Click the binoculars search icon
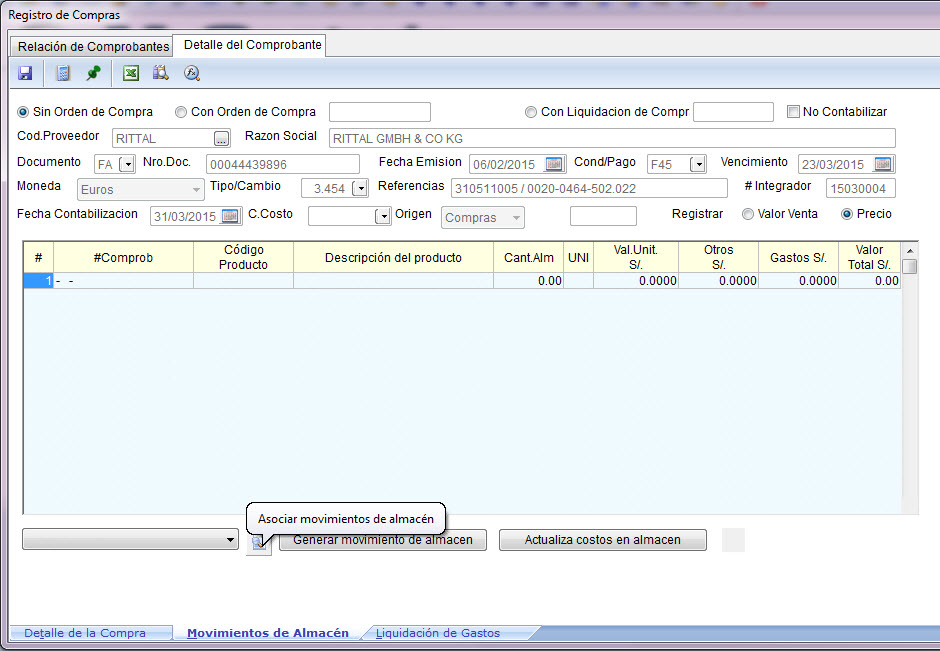This screenshot has width=940, height=651. [160, 73]
